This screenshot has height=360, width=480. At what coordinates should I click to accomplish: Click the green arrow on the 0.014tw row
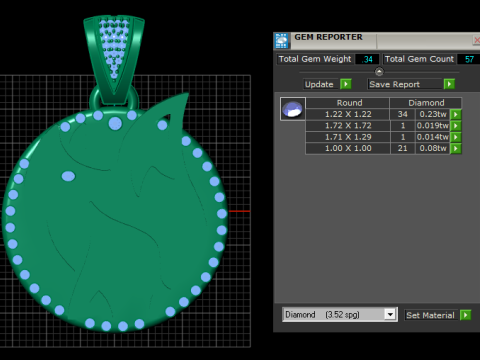tap(455, 137)
